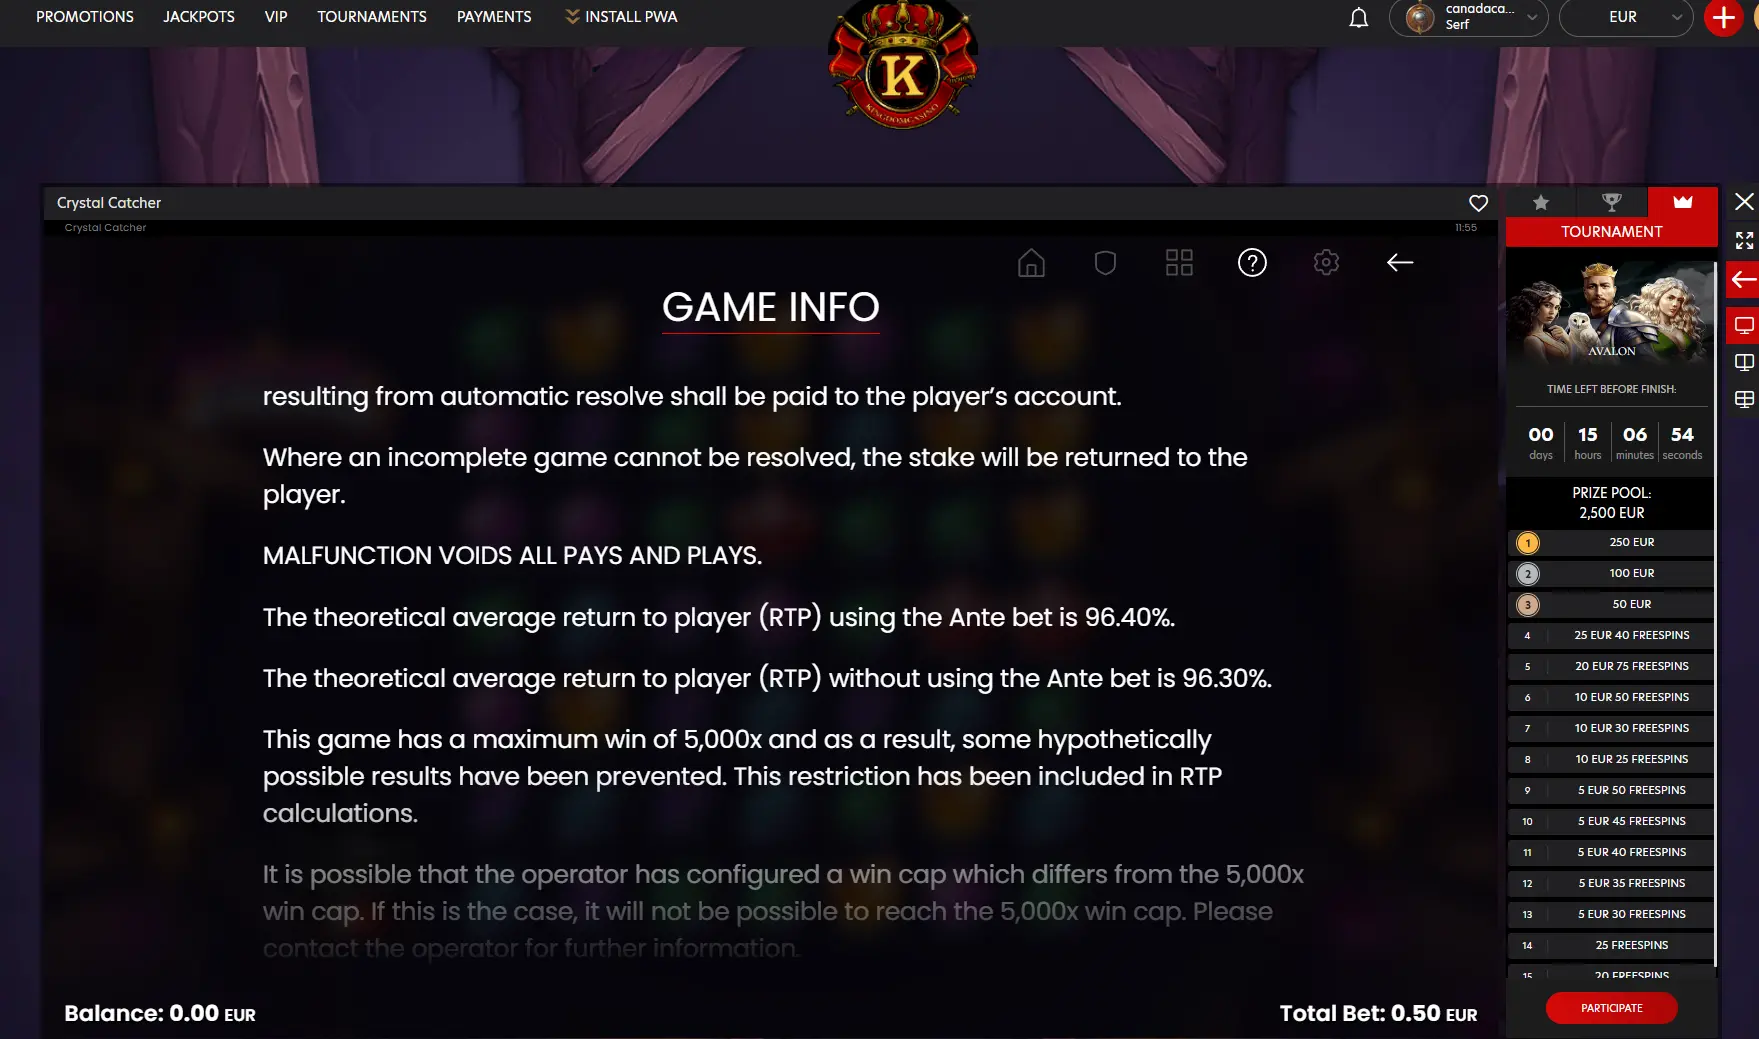Open game settings gear icon
The height and width of the screenshot is (1039, 1759).
1326,263
